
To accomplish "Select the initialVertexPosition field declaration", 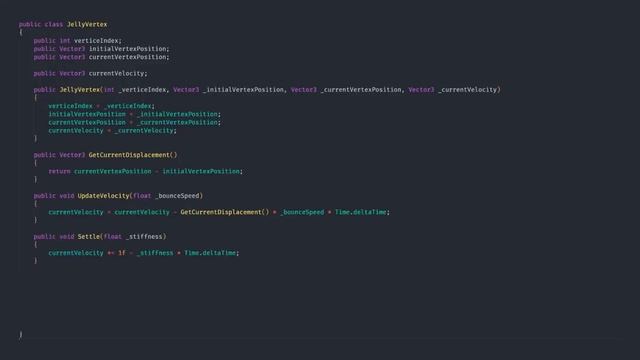I will coord(101,49).
